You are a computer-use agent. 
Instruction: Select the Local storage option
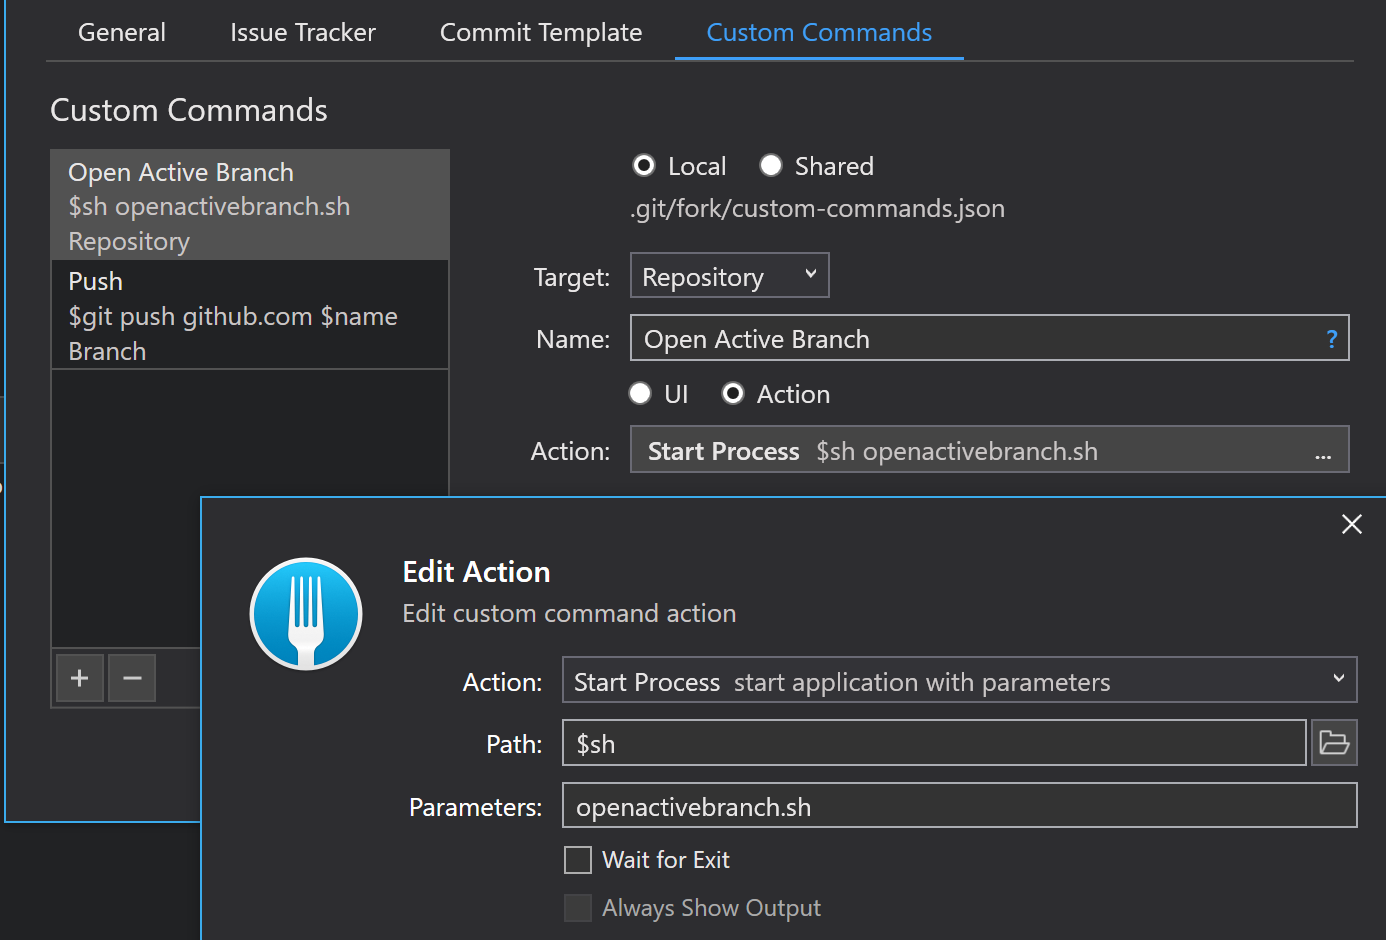[644, 166]
